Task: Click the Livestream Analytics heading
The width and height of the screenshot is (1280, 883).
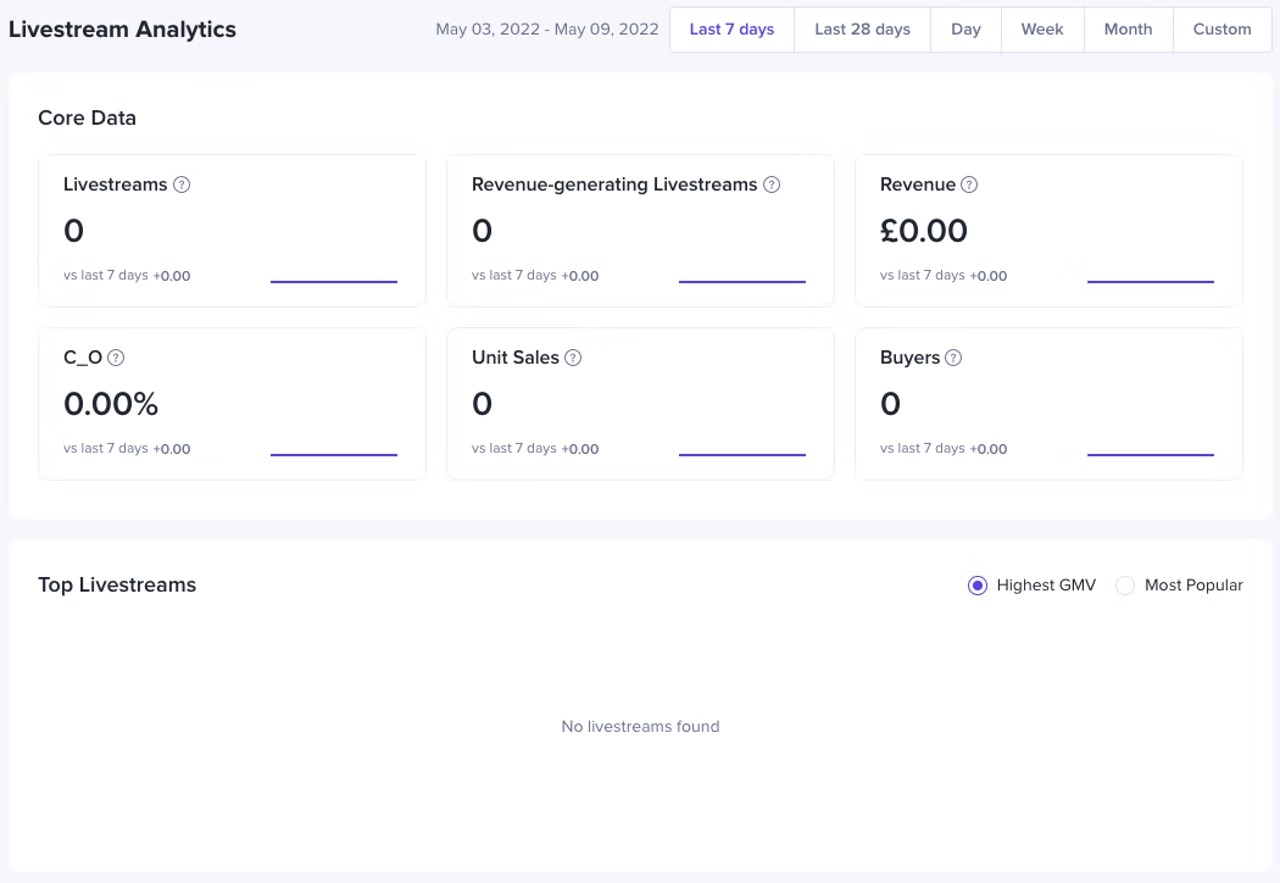Action: pos(122,29)
